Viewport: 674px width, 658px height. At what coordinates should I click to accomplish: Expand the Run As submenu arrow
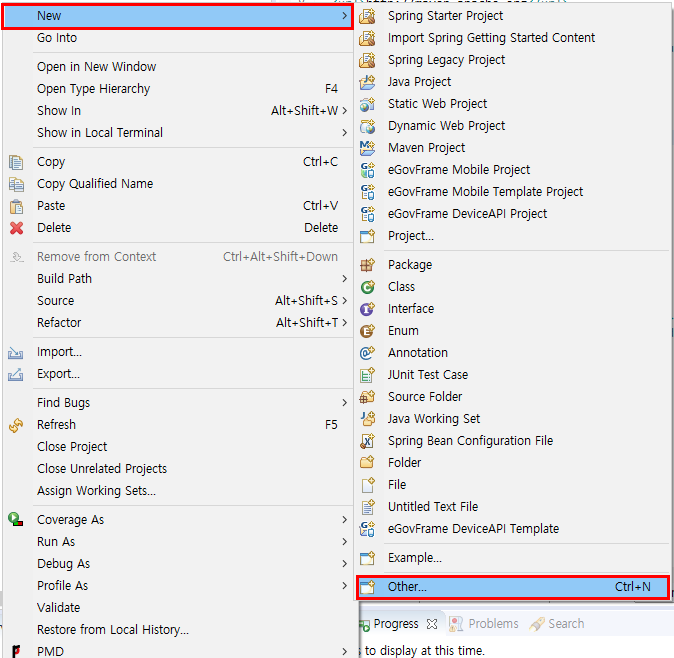tap(344, 542)
